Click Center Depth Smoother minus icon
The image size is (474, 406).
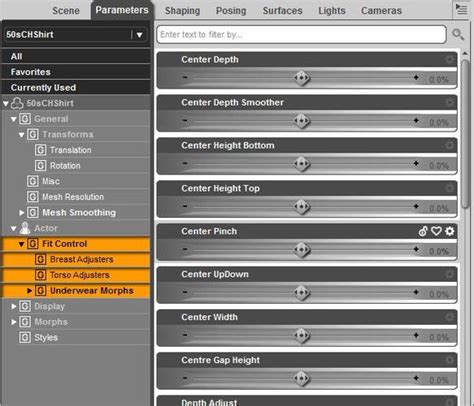tap(185, 120)
